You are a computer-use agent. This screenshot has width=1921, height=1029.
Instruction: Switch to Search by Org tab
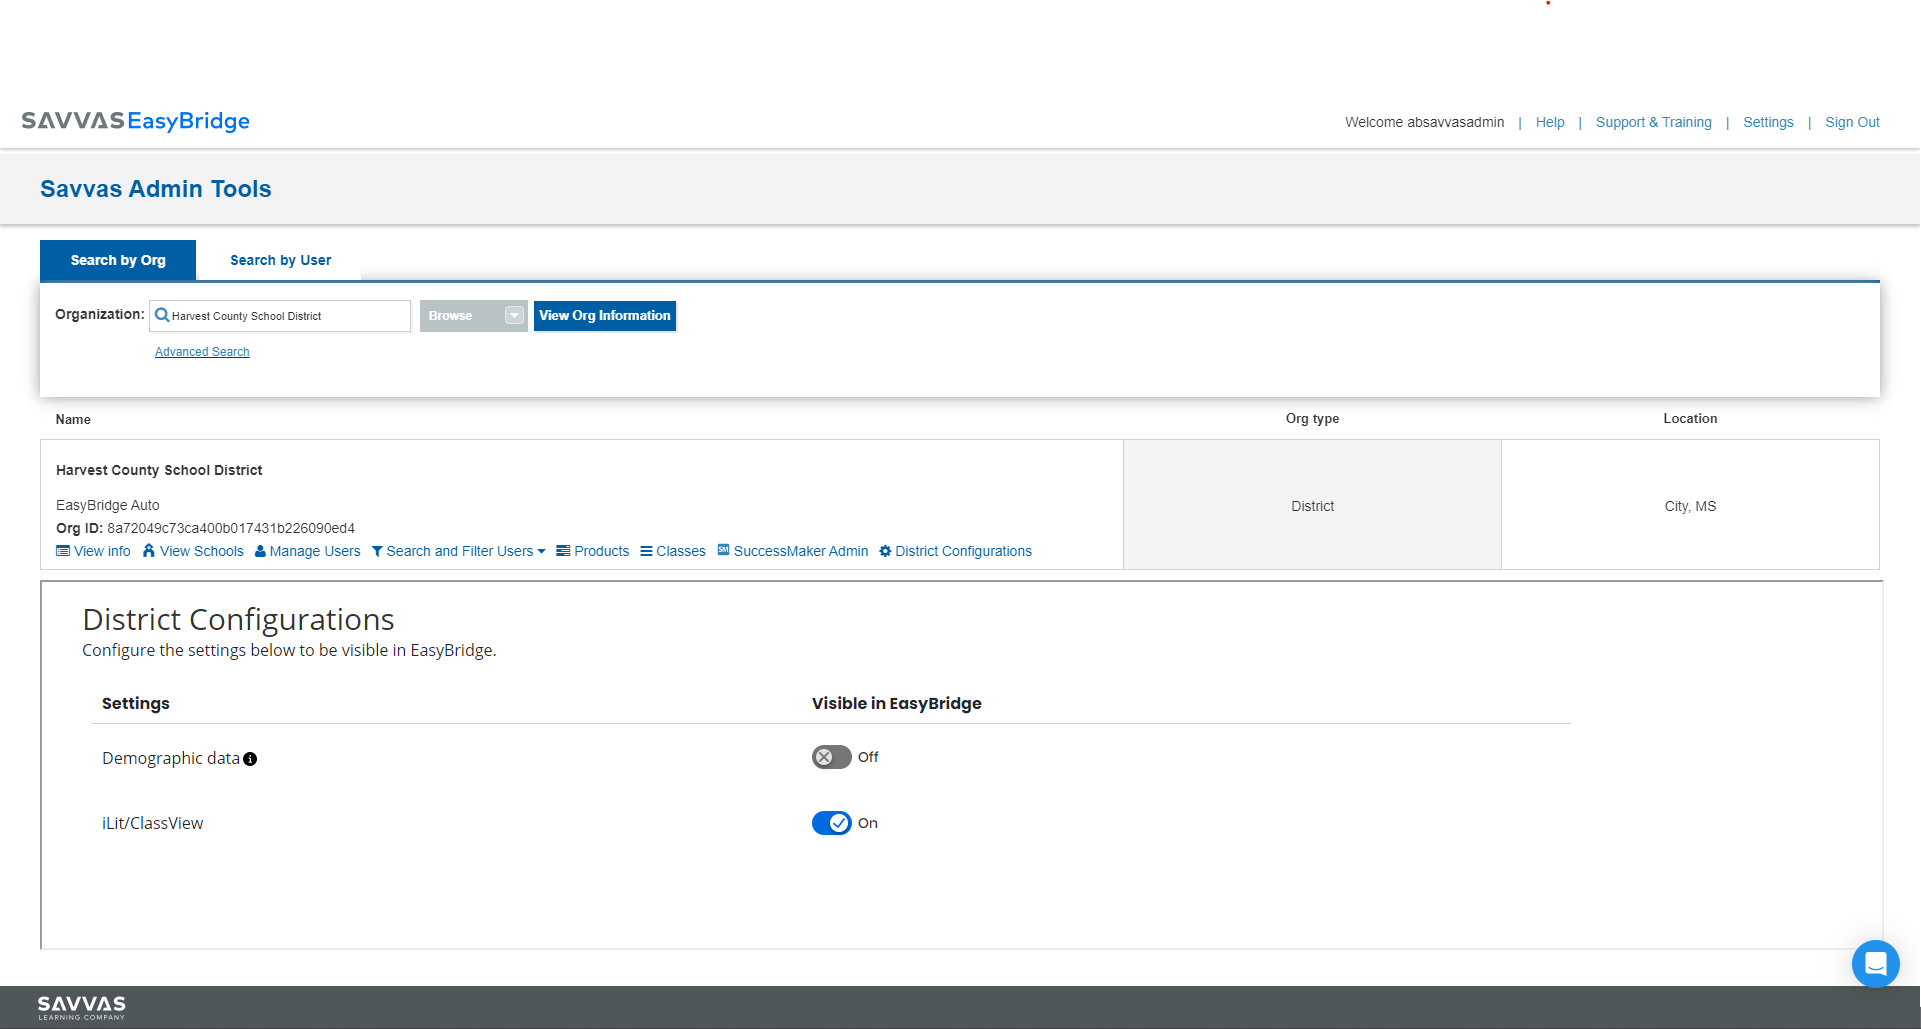(x=118, y=260)
